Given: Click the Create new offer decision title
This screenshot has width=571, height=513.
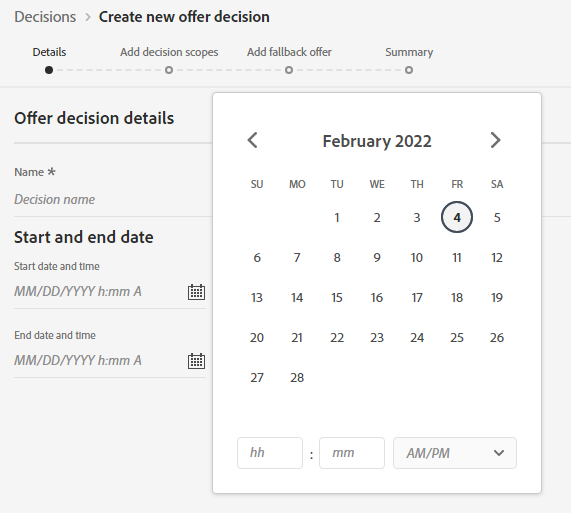Looking at the screenshot, I should tap(184, 17).
